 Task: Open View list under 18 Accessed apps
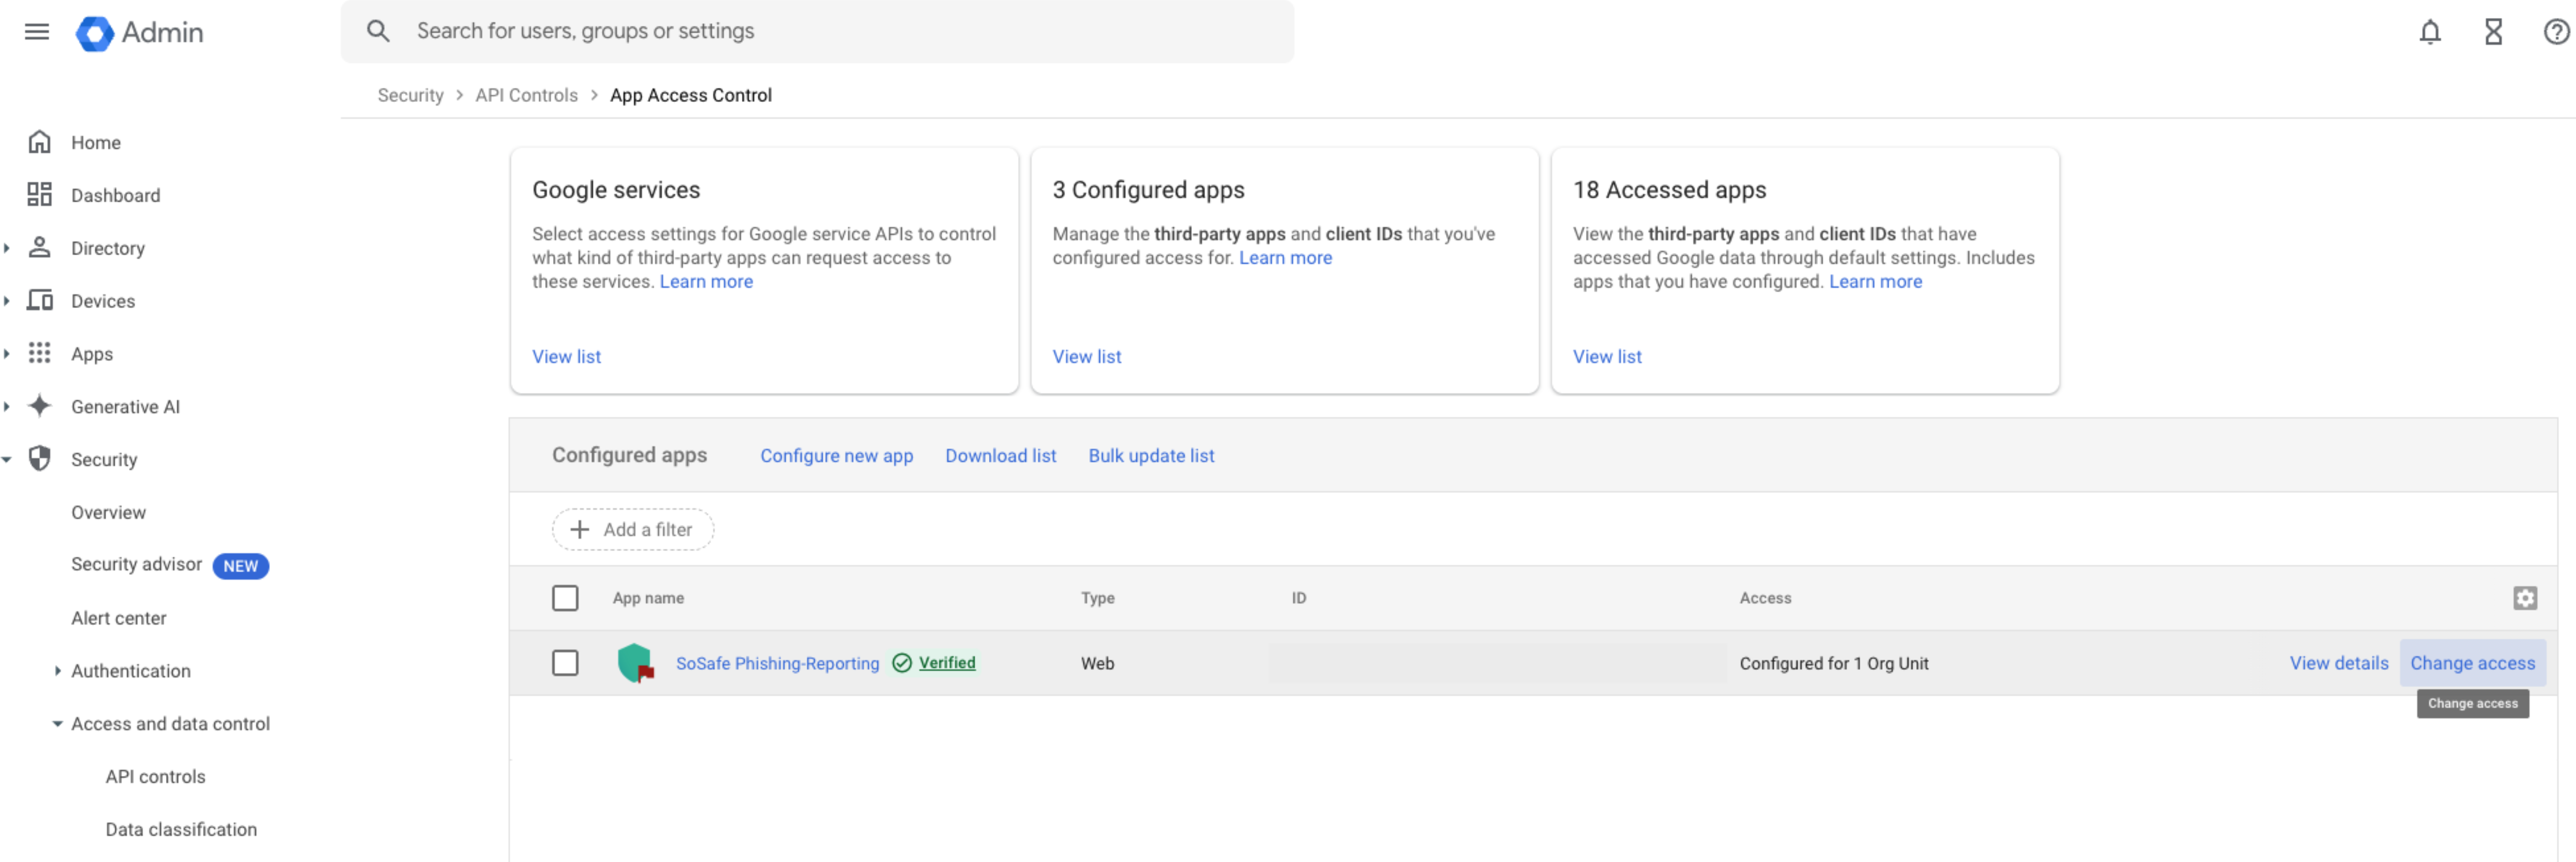[1606, 356]
